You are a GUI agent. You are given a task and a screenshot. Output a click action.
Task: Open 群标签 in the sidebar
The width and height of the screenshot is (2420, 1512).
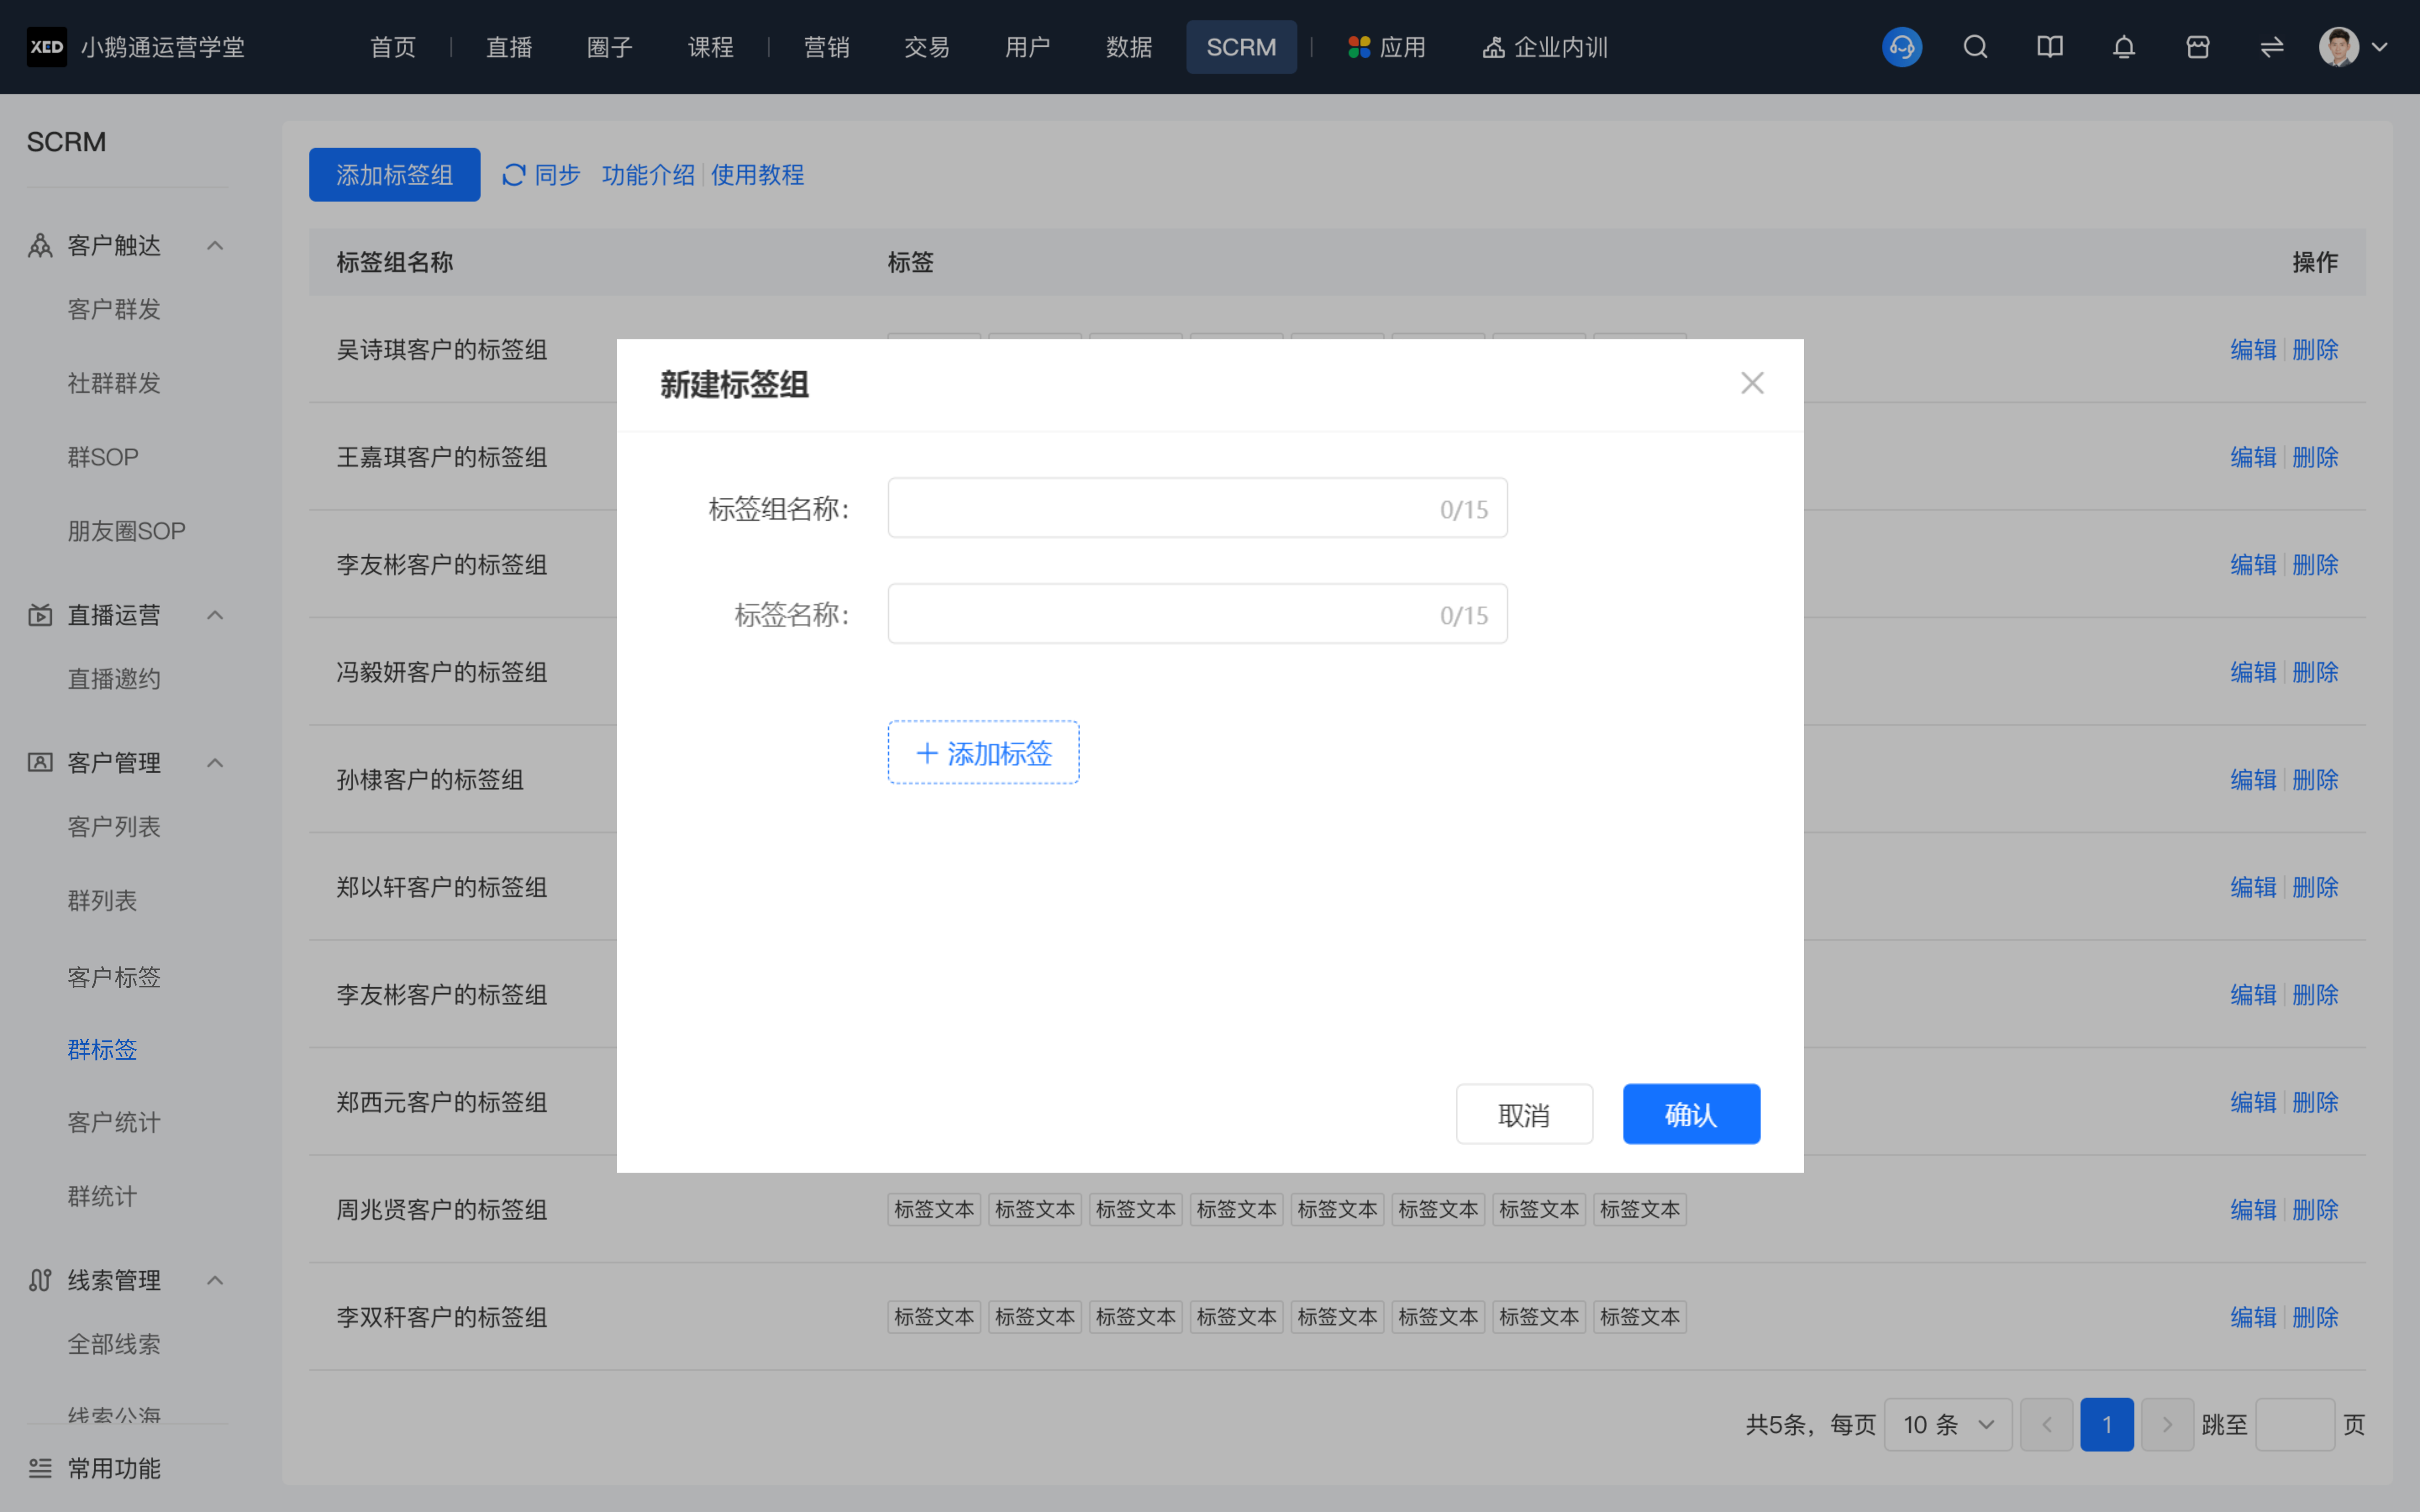[102, 1049]
